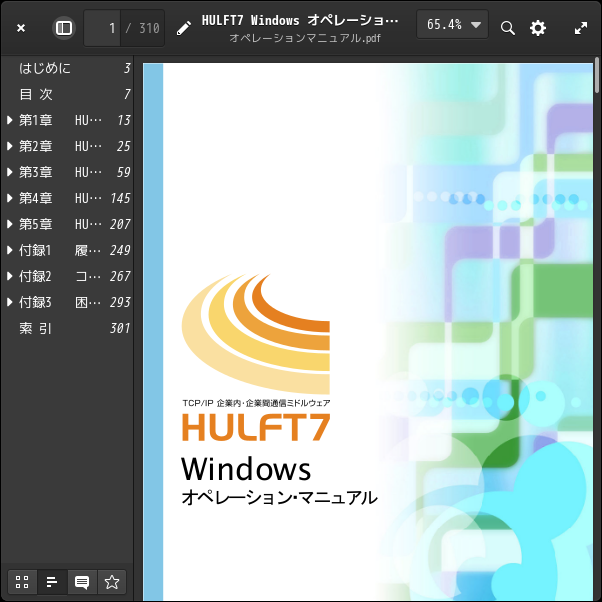Expand the 第5章 outline node

point(10,224)
